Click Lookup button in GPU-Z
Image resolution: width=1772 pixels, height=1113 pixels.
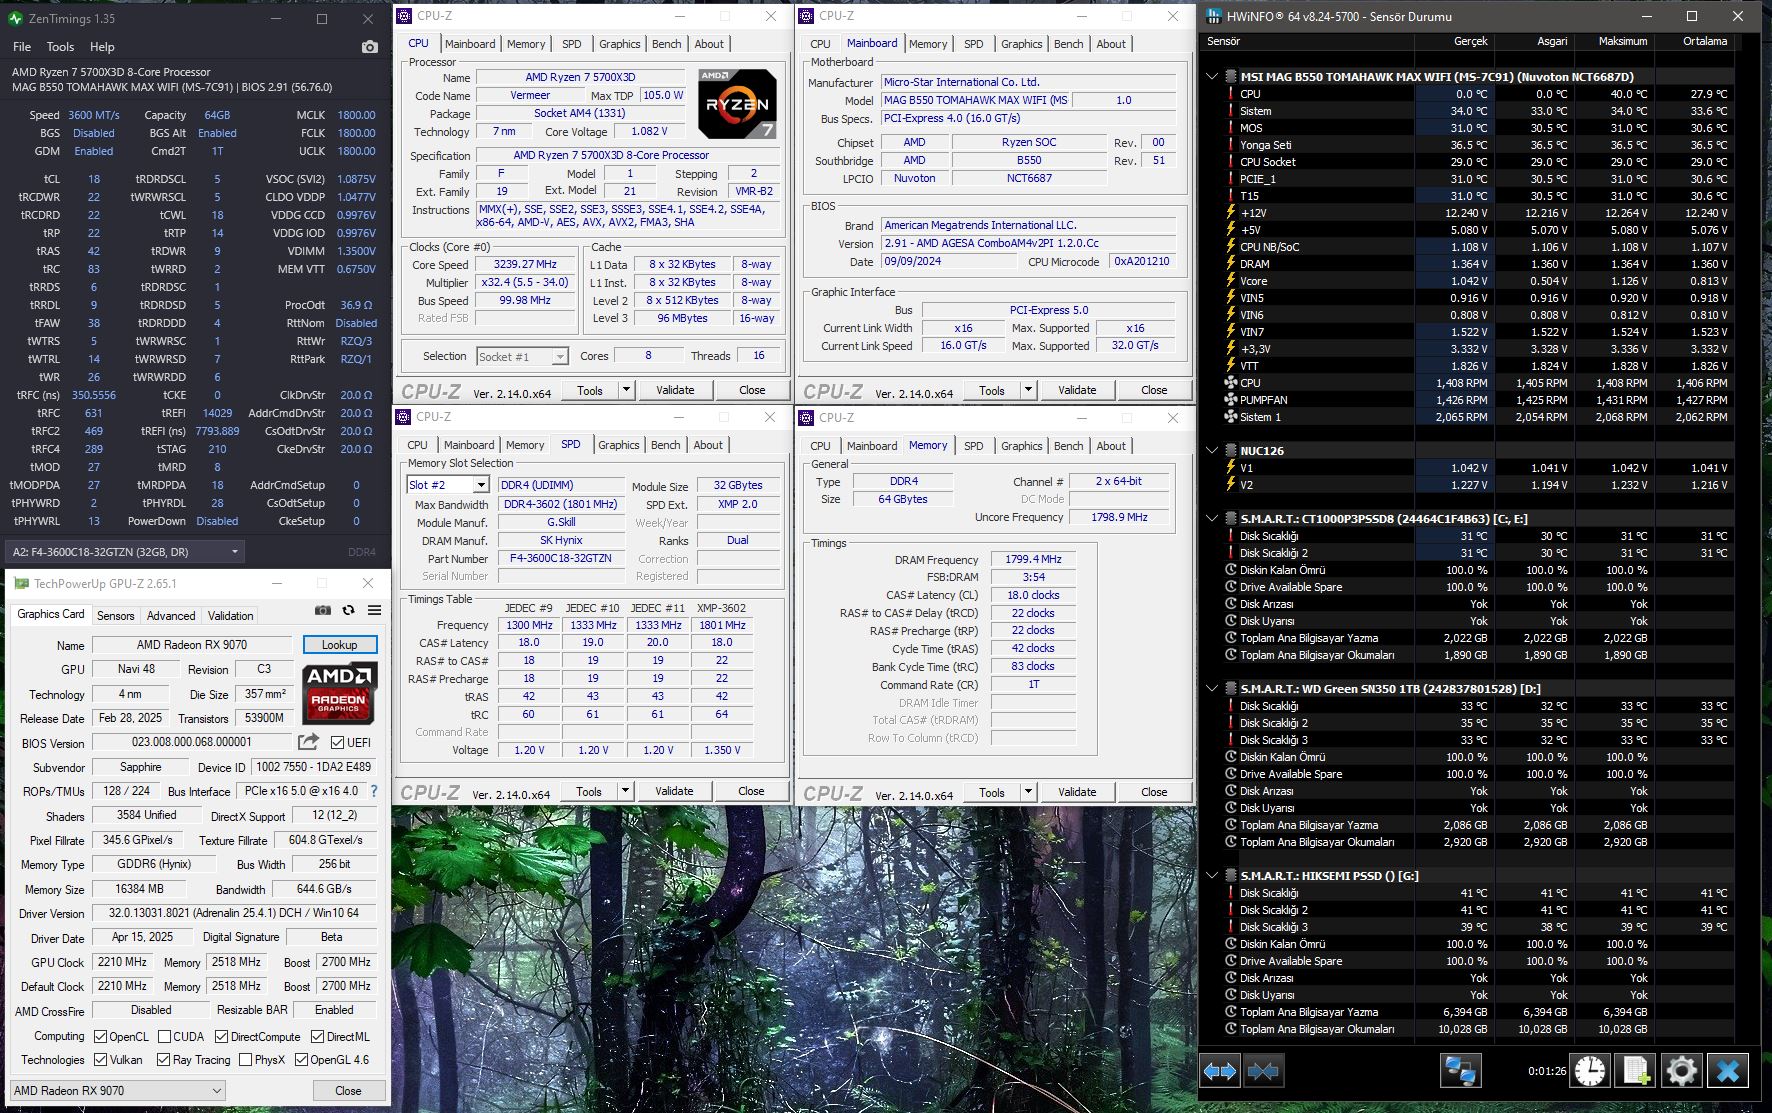pos(339,645)
